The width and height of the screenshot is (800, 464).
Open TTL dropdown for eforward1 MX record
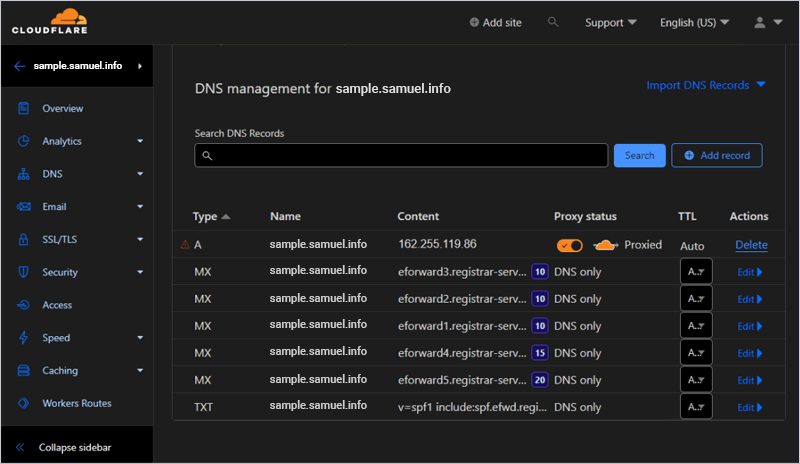[696, 326]
